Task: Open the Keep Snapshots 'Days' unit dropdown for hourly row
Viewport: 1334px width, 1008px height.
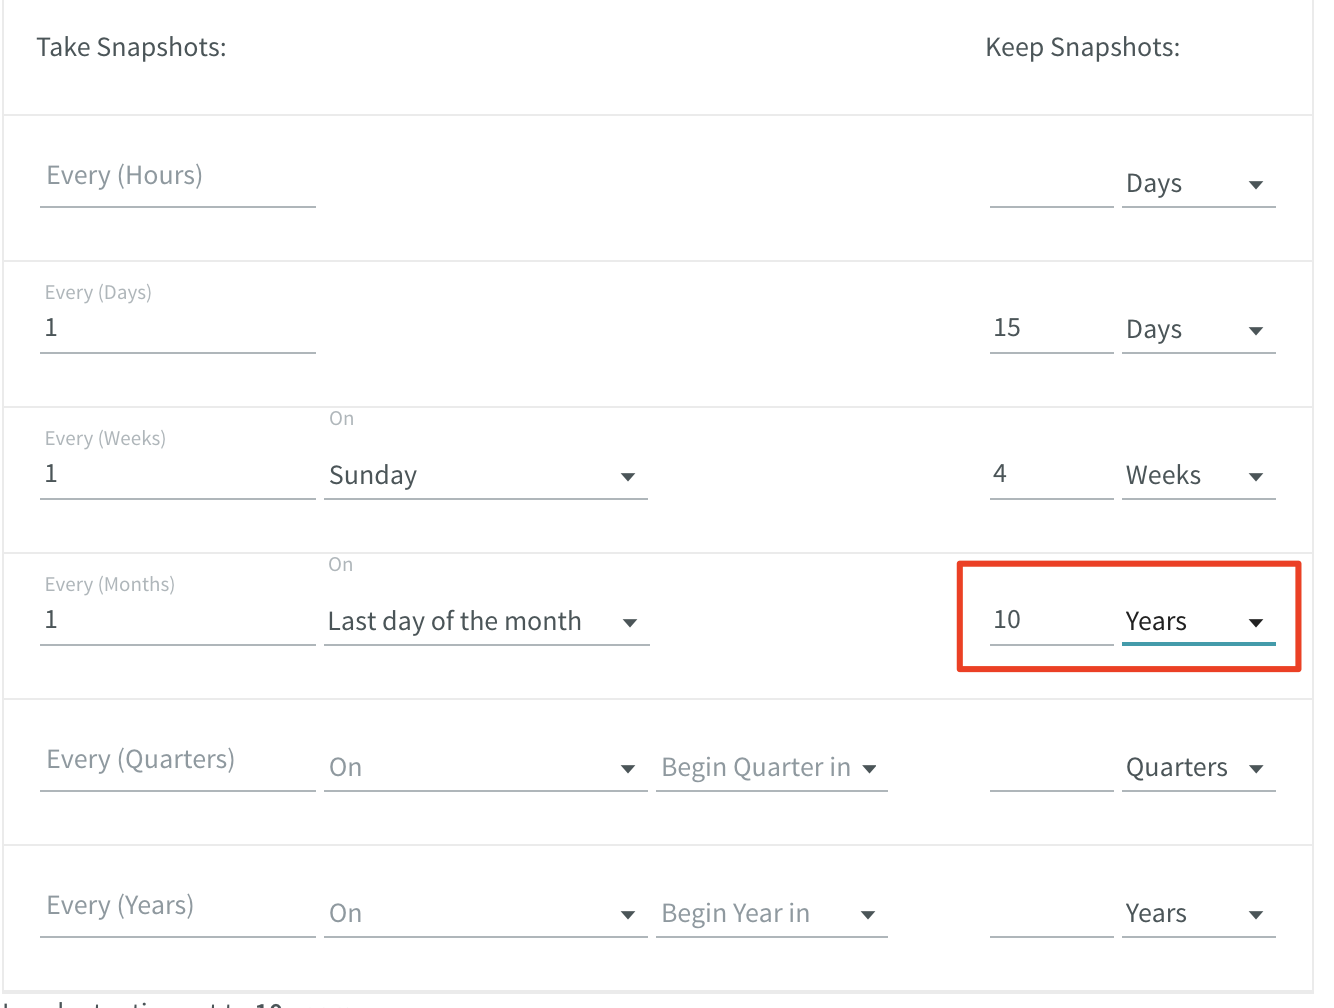Action: 1197,184
